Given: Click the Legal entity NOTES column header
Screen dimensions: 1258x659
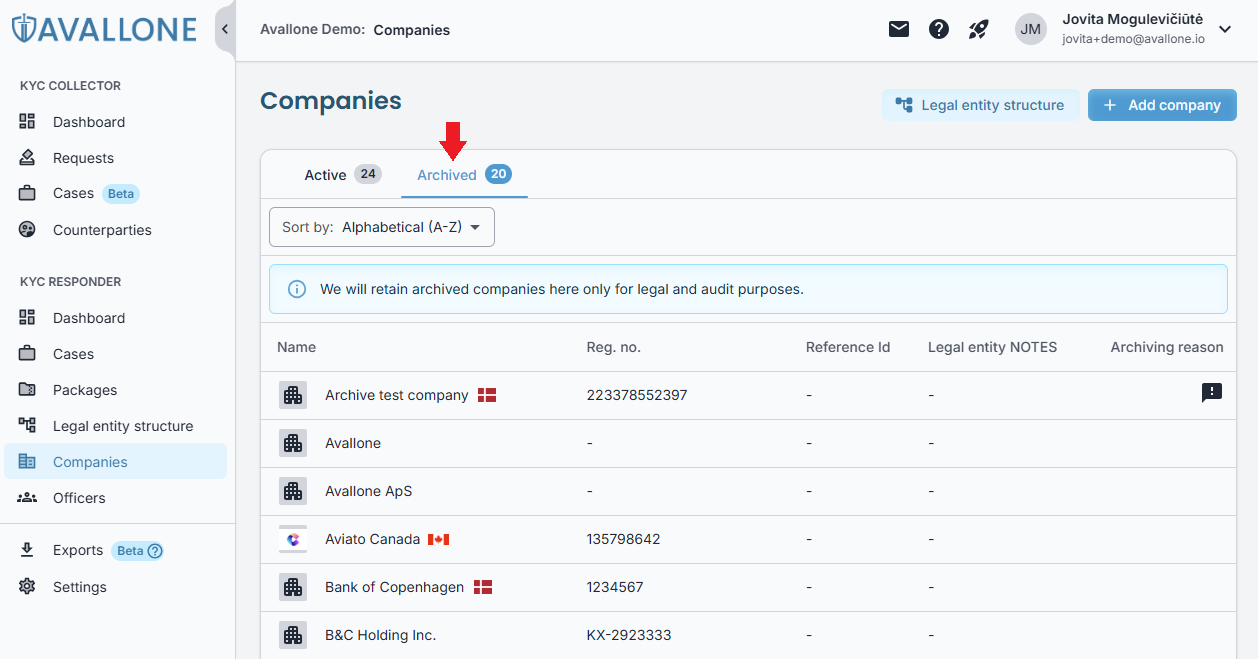Looking at the screenshot, I should click(x=992, y=347).
